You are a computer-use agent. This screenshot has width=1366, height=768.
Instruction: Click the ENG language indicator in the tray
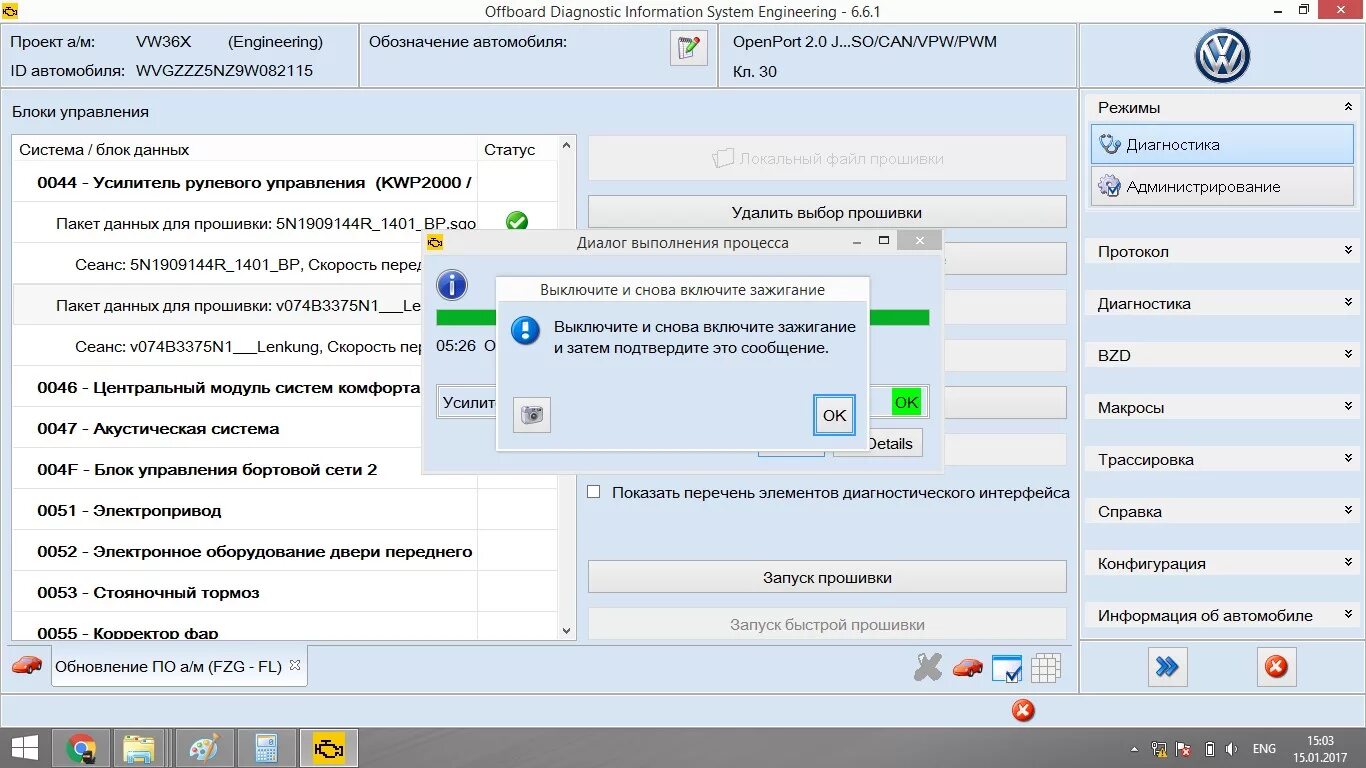(x=1264, y=749)
